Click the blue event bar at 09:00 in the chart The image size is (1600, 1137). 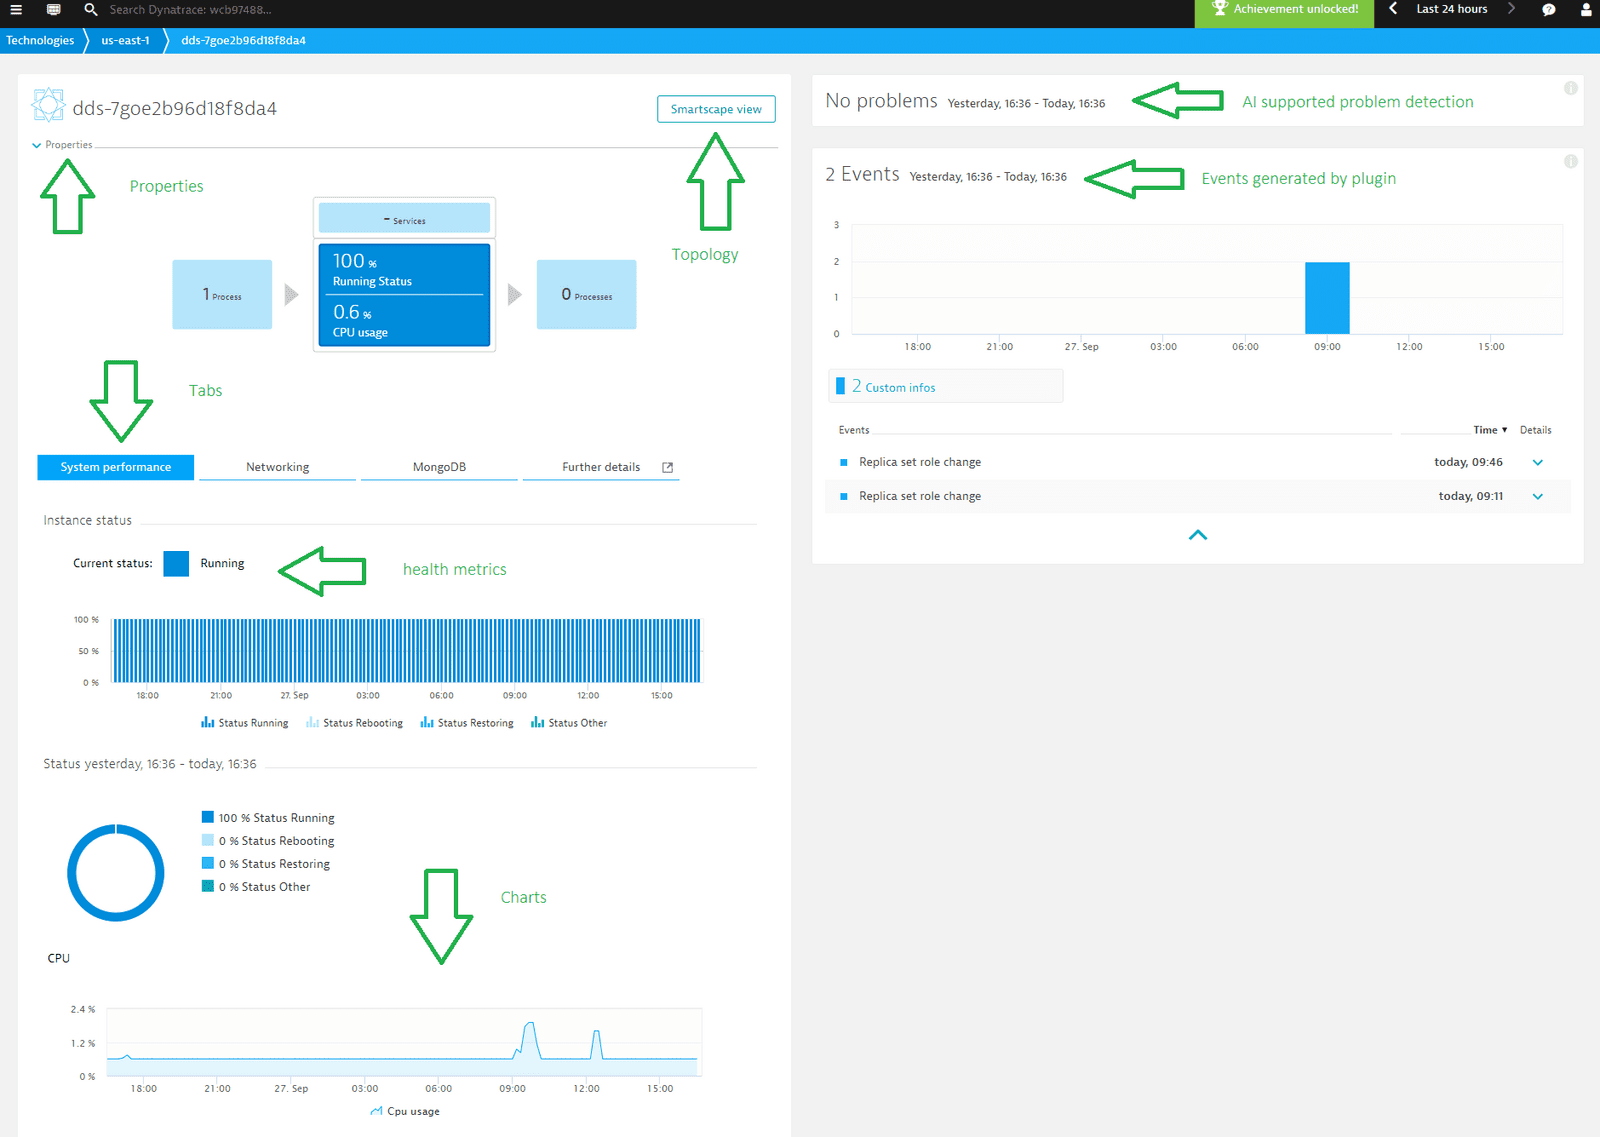(1327, 297)
